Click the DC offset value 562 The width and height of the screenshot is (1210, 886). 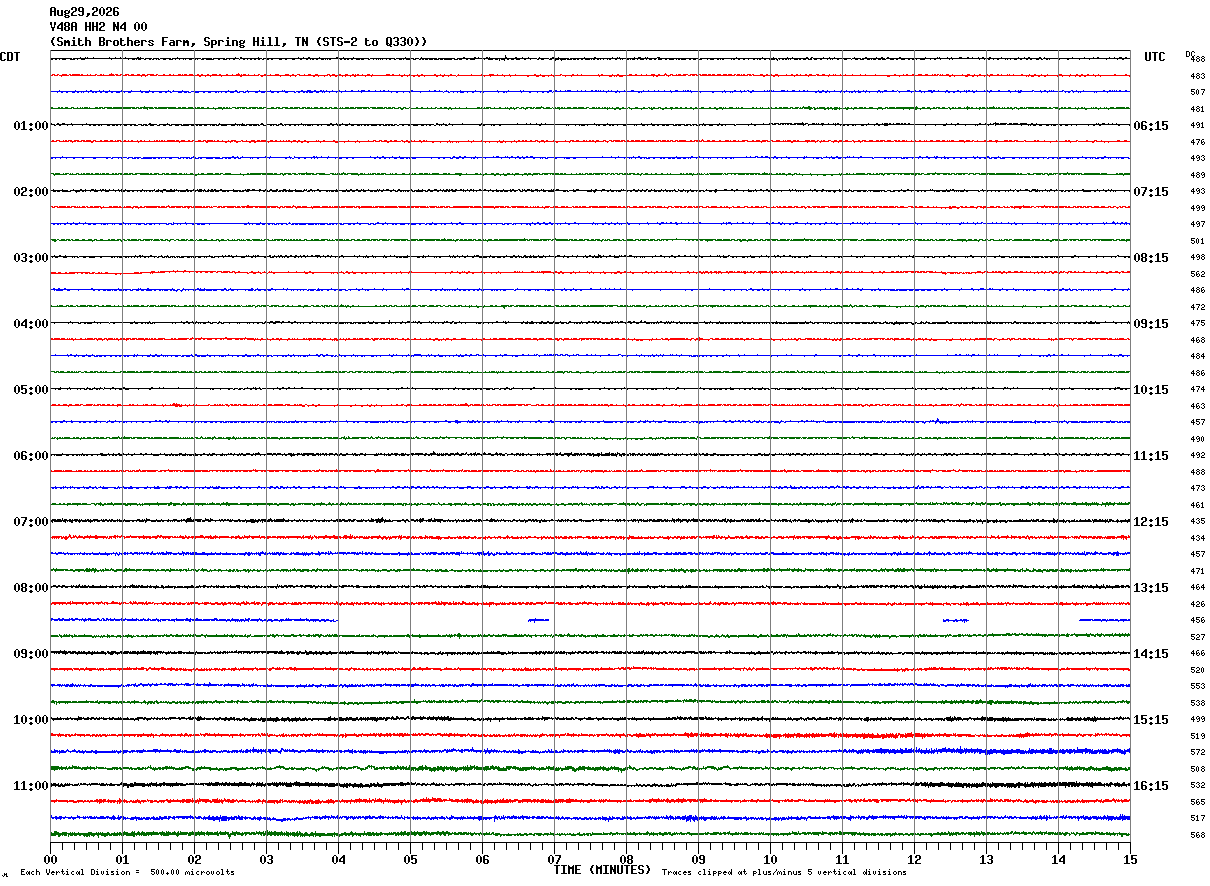[1197, 274]
